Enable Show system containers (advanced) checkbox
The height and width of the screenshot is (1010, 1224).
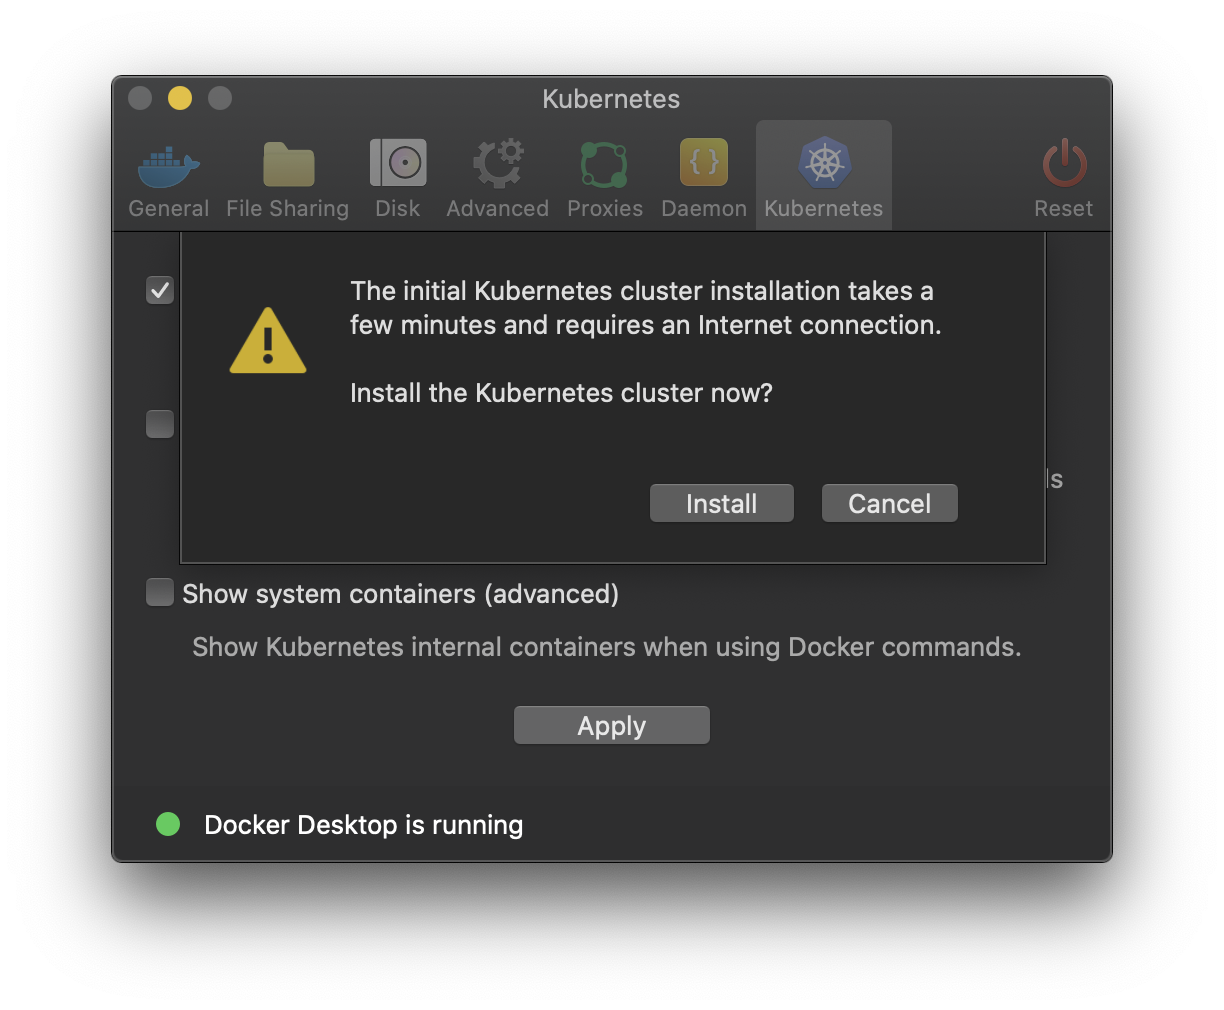[160, 592]
